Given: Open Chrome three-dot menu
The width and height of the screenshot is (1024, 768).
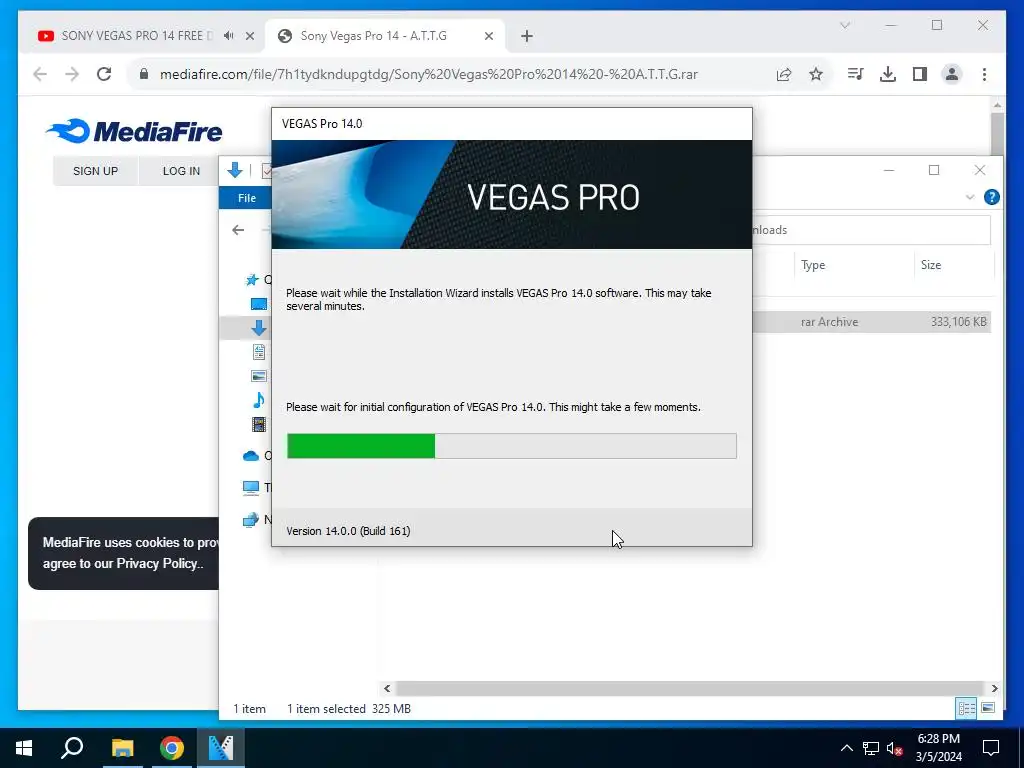Looking at the screenshot, I should tap(984, 74).
